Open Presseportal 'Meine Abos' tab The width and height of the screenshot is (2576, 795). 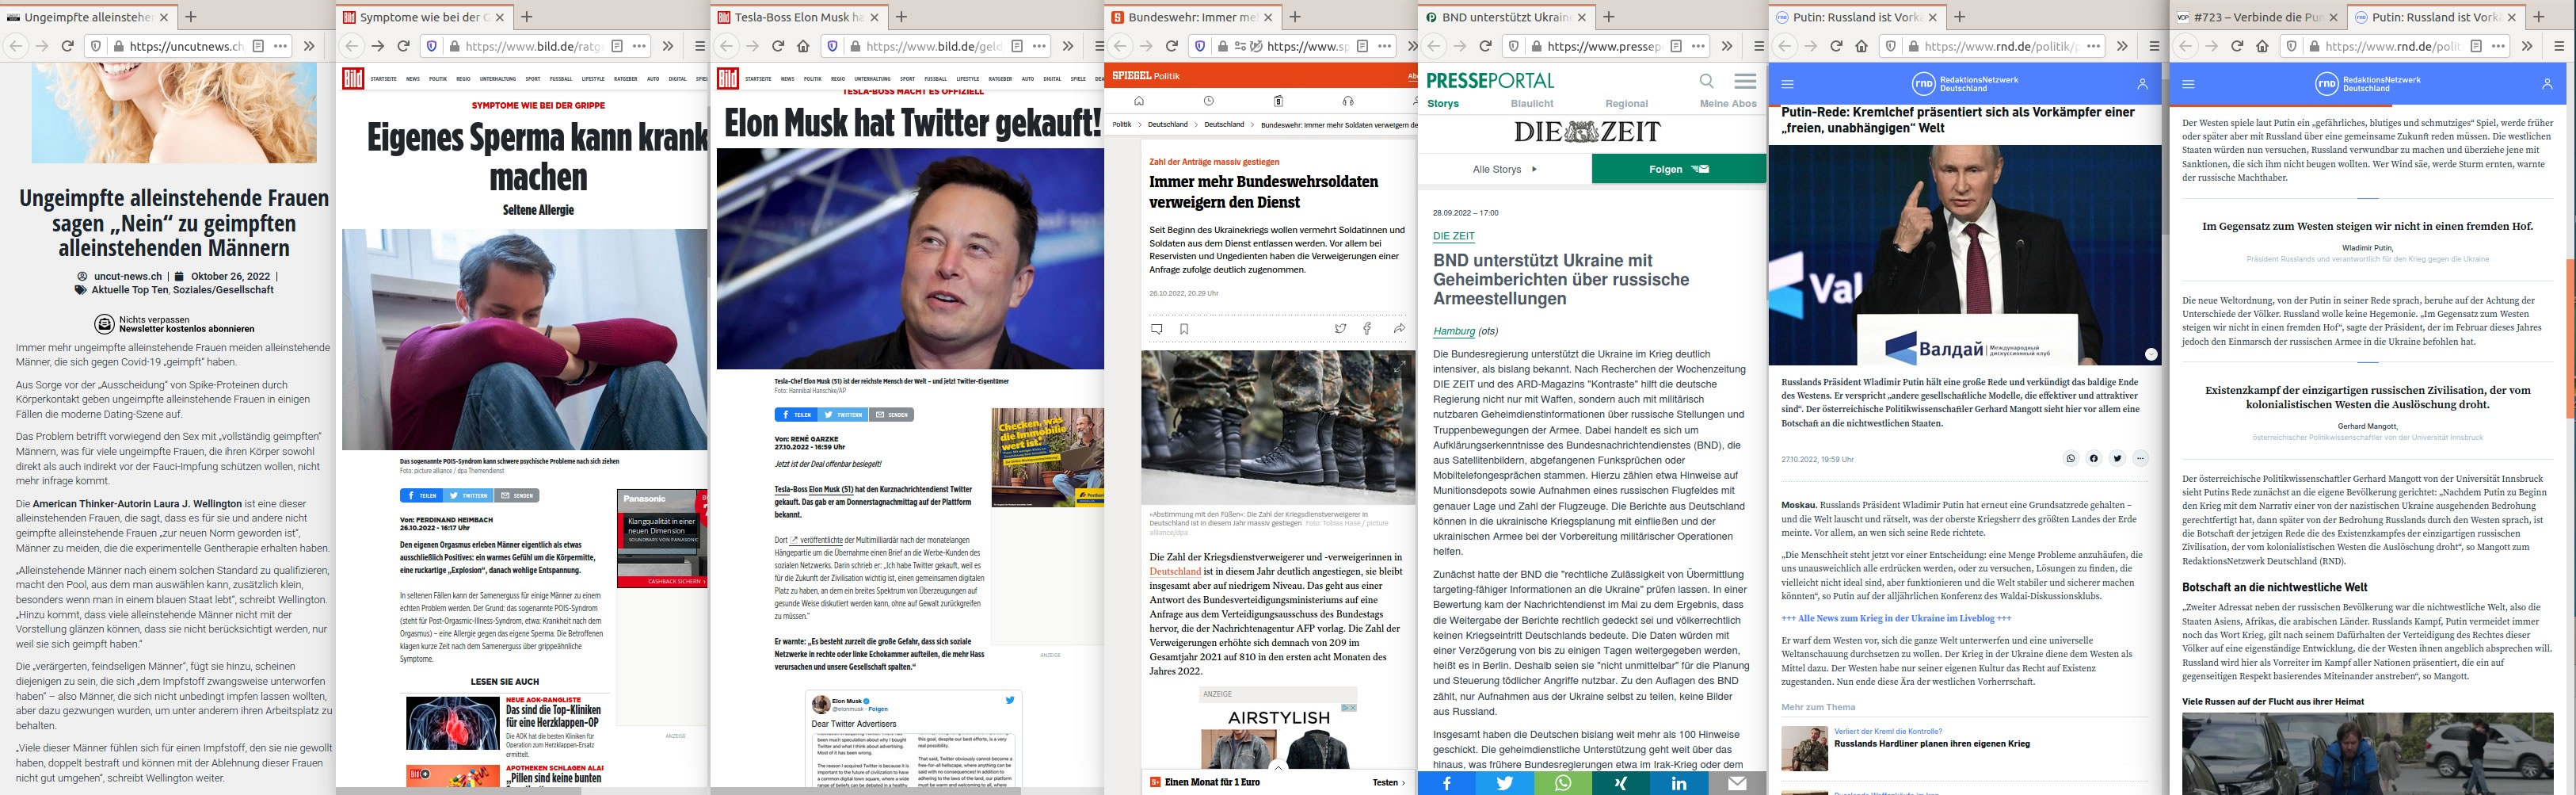click(x=1728, y=103)
